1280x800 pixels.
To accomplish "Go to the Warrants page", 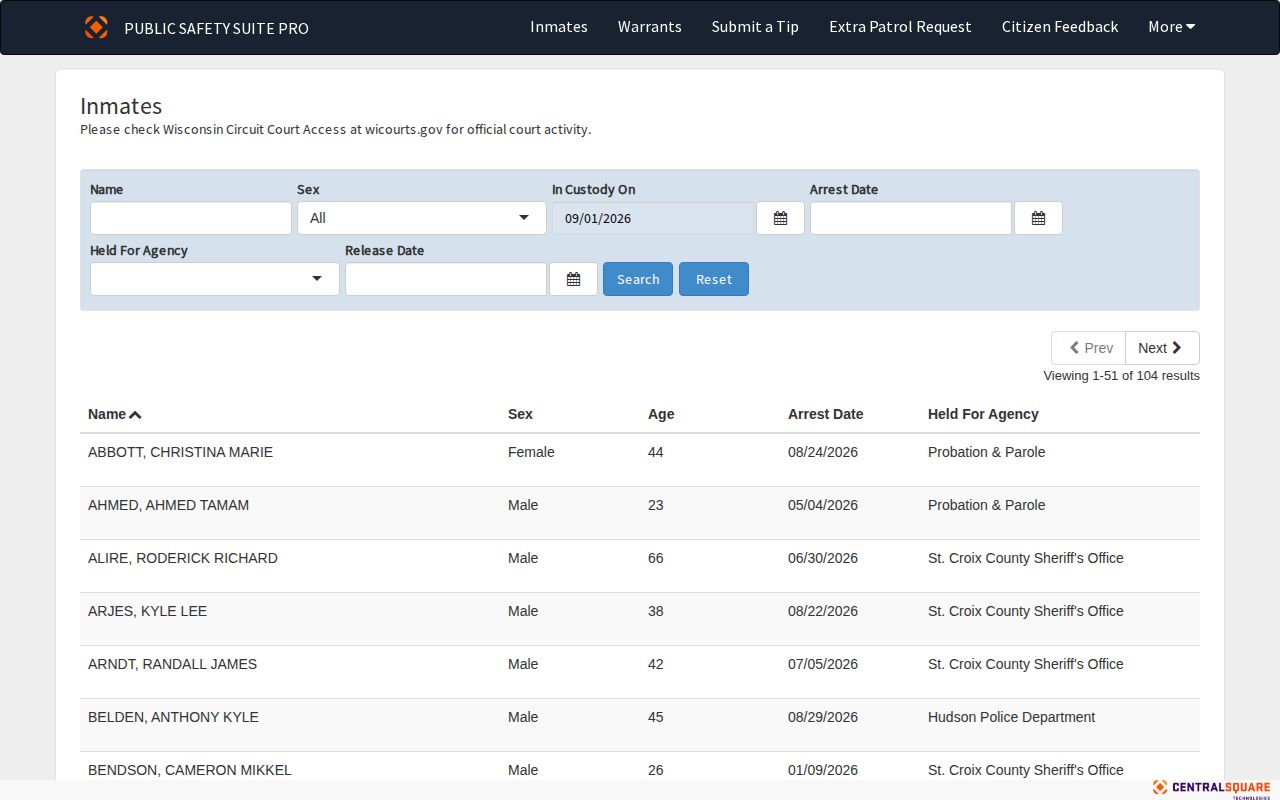I will coord(650,27).
